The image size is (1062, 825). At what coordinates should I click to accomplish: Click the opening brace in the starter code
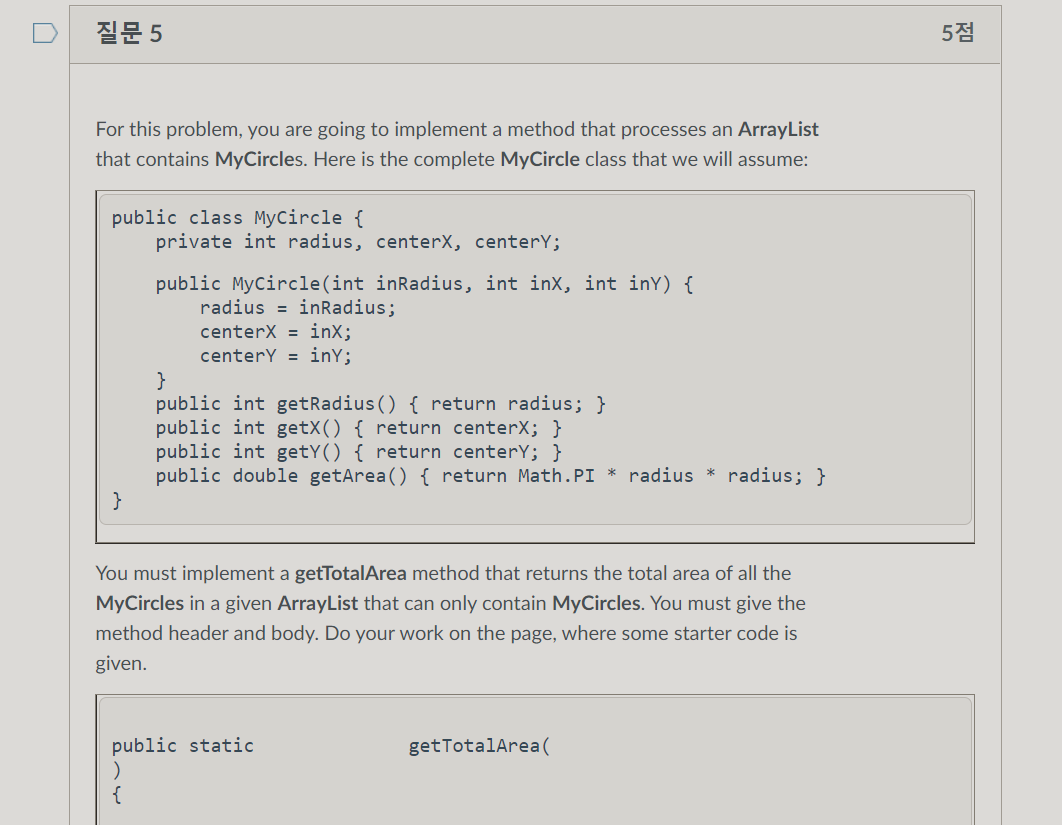coord(116,794)
